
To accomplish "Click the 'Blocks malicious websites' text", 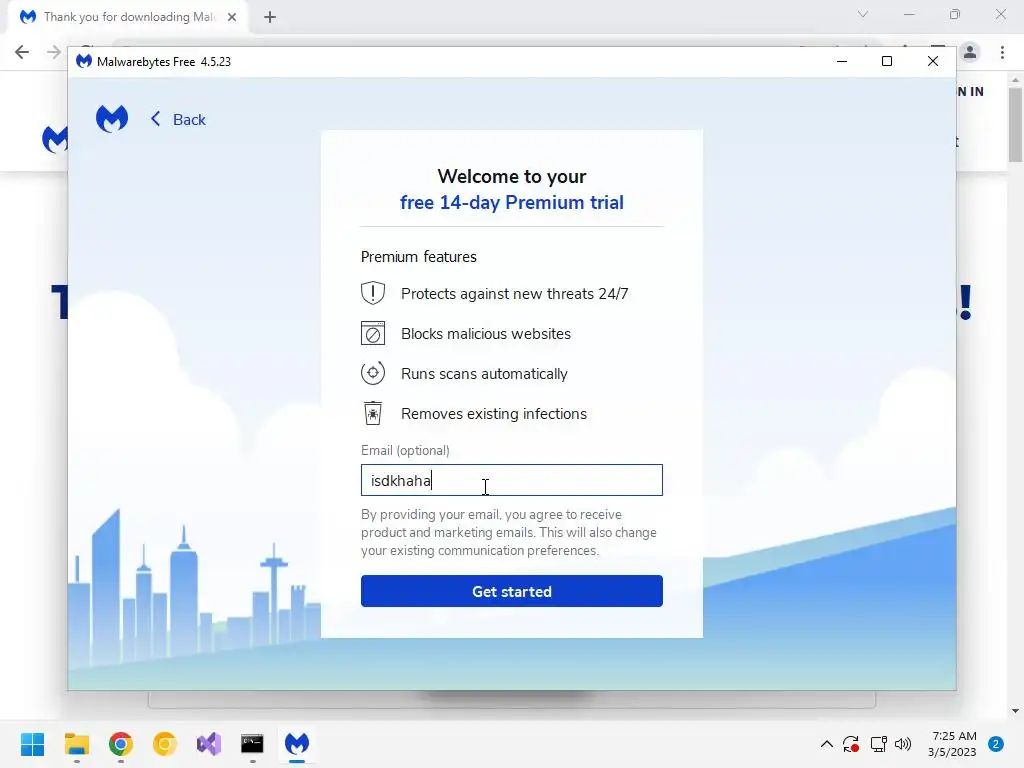I will (486, 334).
